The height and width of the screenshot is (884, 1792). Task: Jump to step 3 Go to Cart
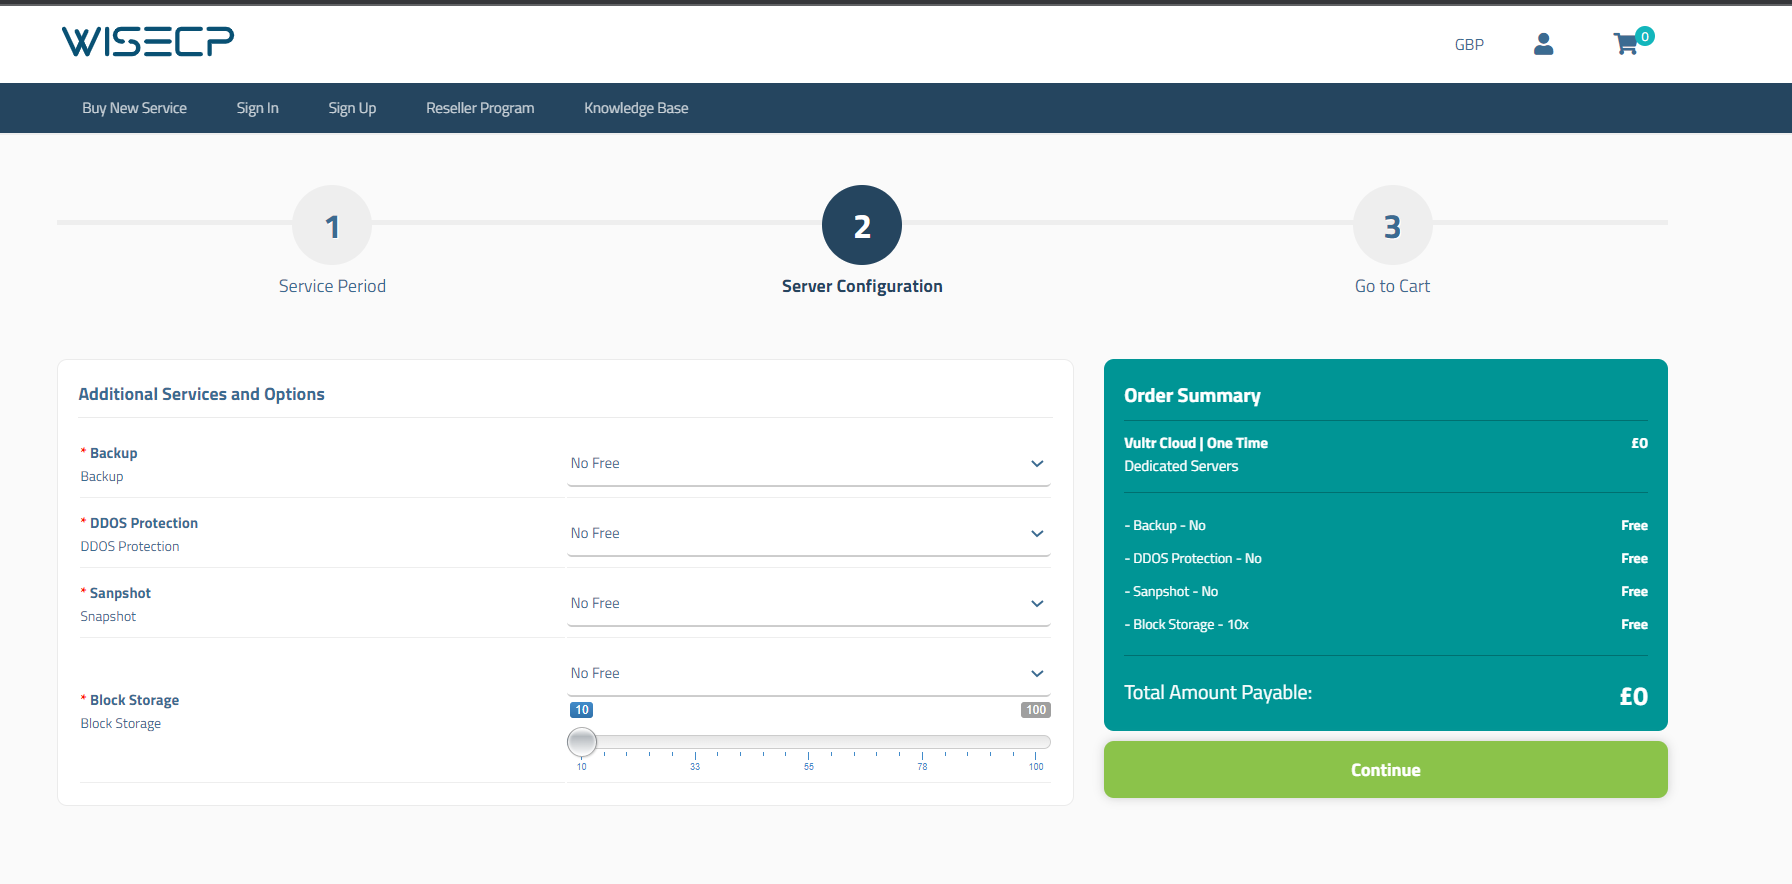click(1392, 225)
